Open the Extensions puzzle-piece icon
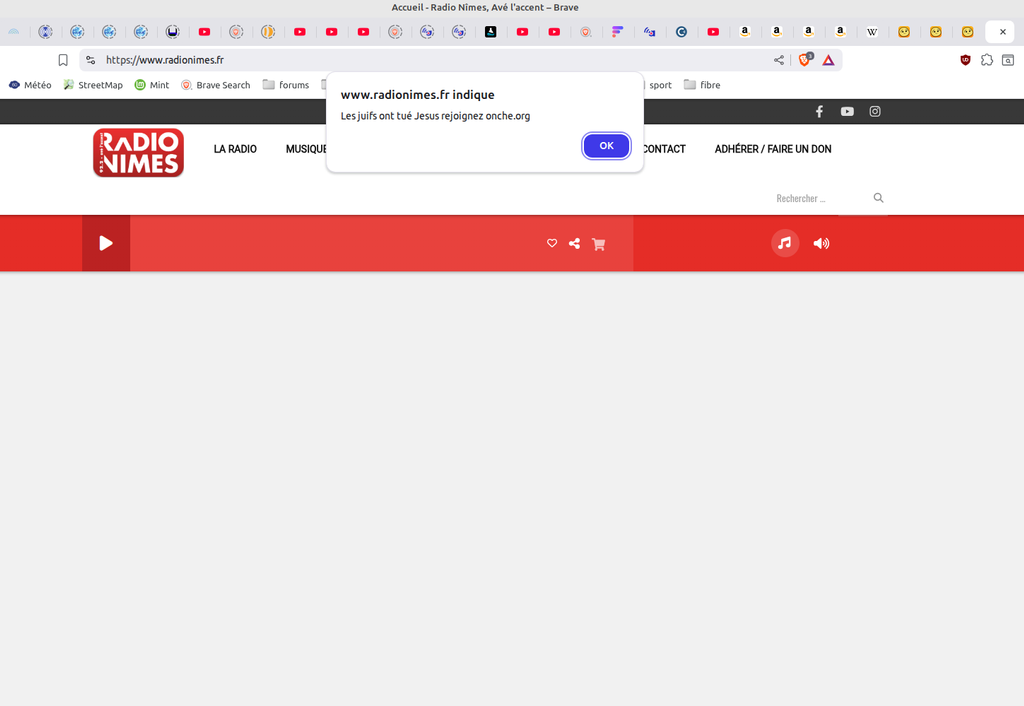 [x=987, y=60]
